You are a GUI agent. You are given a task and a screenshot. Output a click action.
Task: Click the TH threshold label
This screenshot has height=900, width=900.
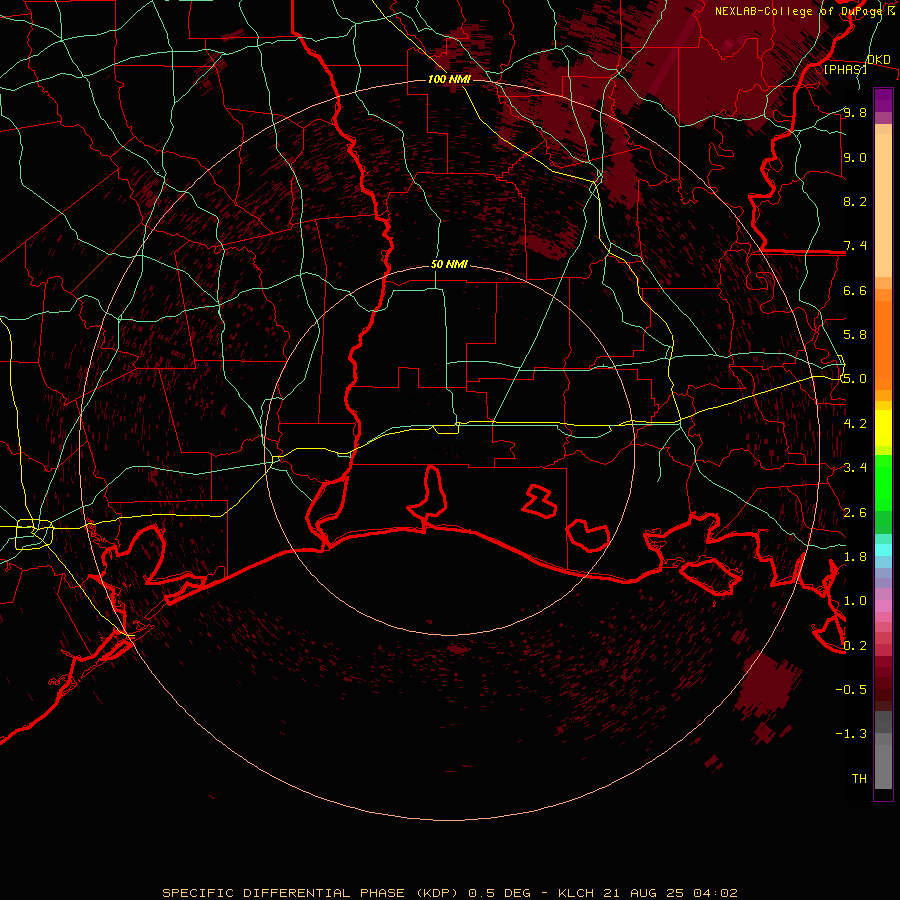click(x=859, y=779)
